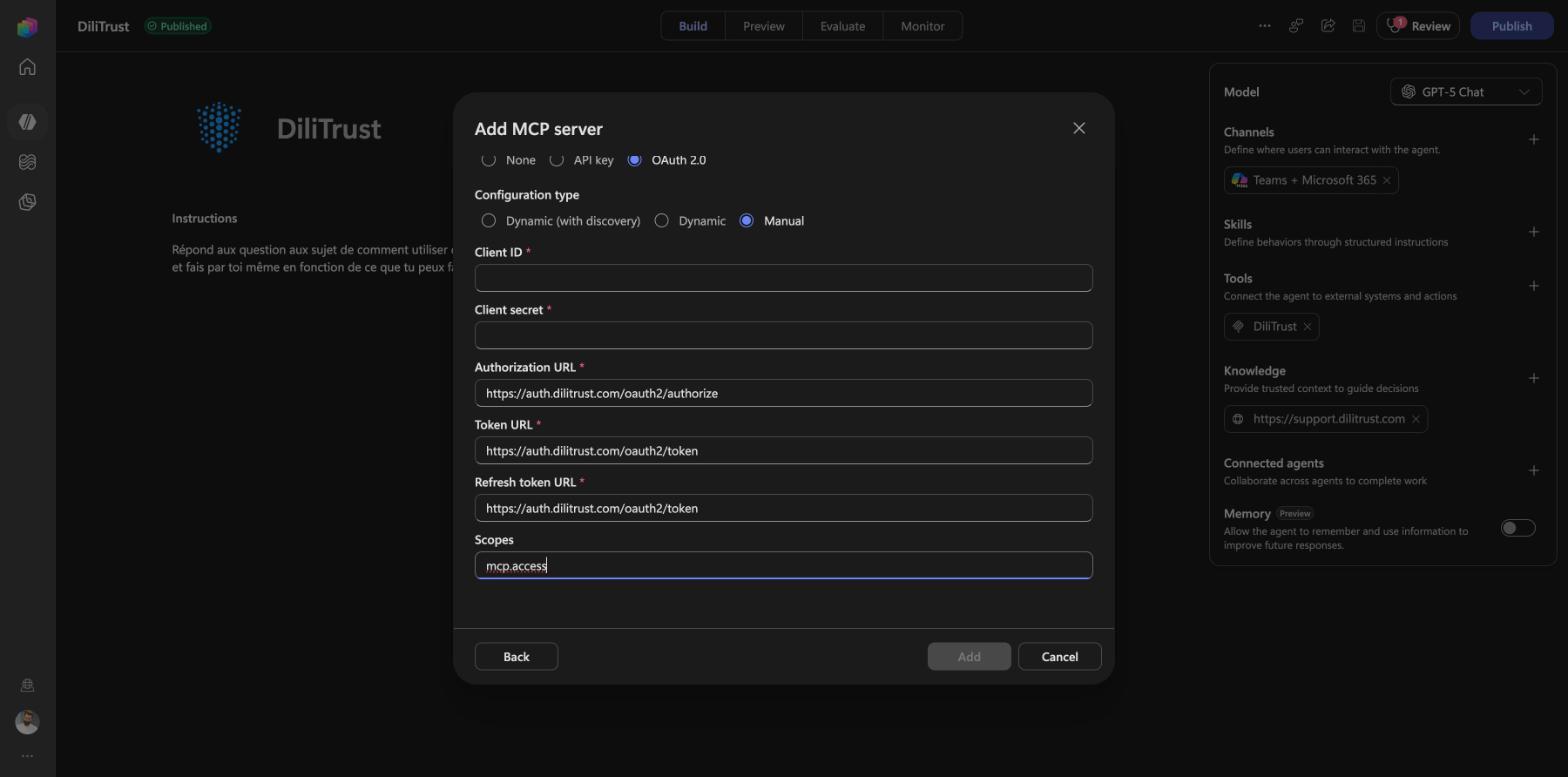This screenshot has width=1568, height=777.
Task: Click the Instructions text starting 'Répond aux question'
Action: pyautogui.click(x=312, y=258)
